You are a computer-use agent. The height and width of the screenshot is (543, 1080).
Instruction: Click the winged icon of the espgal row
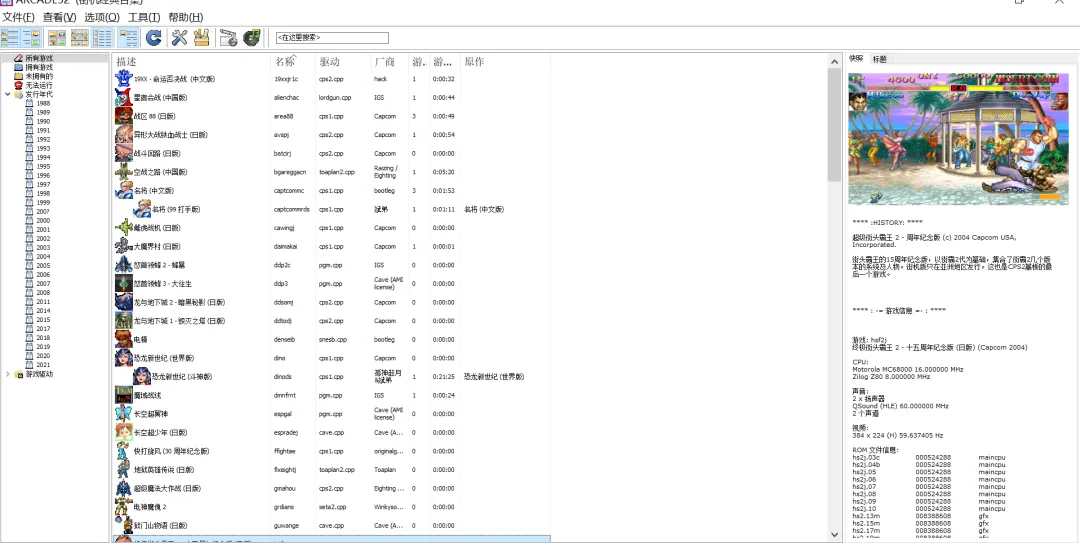[x=124, y=413]
